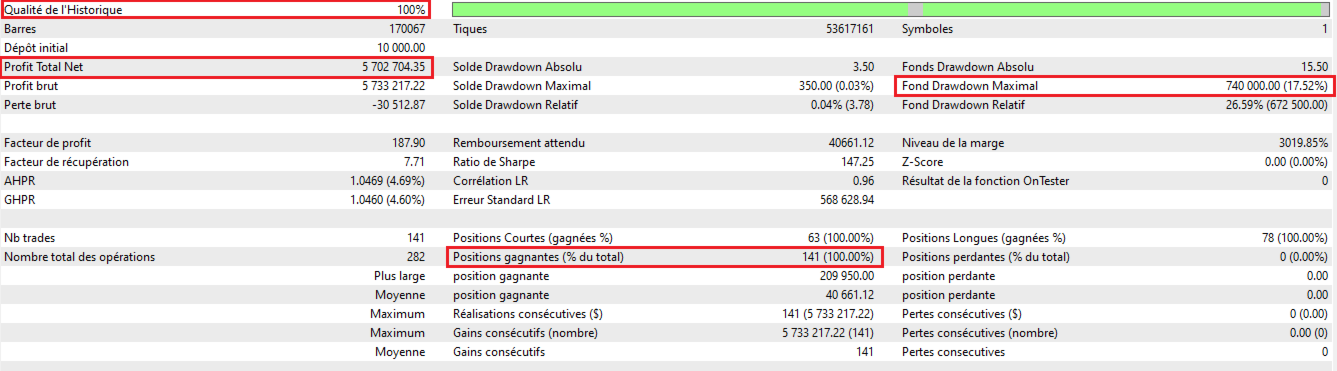Select the 'Remboursement attendu' label
1337x371 pixels.
pos(518,143)
